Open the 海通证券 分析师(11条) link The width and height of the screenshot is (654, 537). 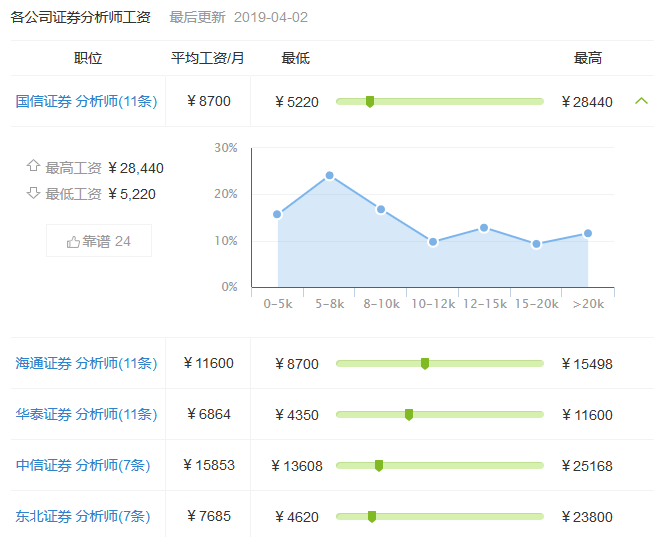[87, 363]
